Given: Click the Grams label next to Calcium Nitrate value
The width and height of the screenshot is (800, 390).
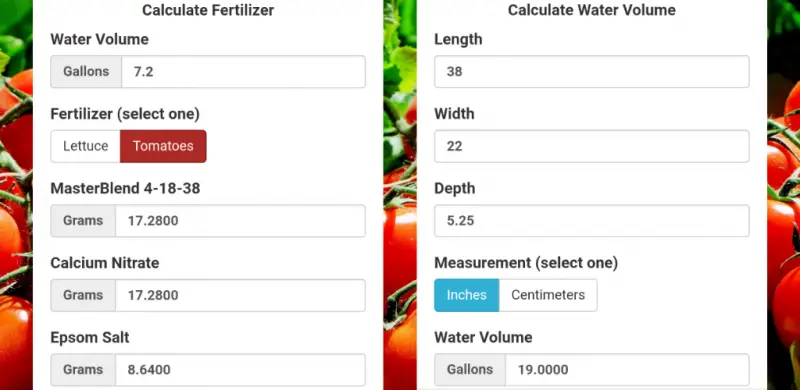Looking at the screenshot, I should click(x=83, y=295).
